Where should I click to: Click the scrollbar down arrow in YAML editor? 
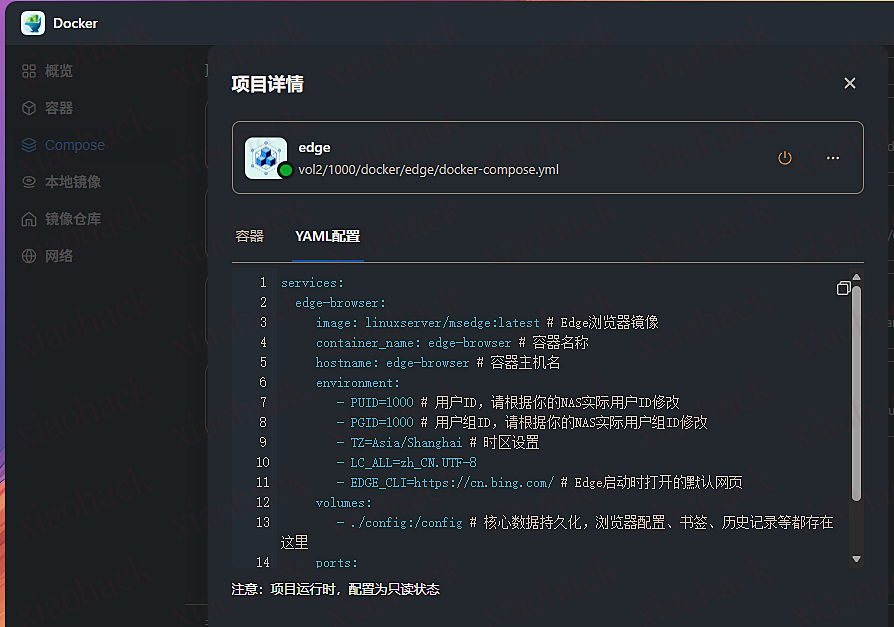(x=856, y=559)
